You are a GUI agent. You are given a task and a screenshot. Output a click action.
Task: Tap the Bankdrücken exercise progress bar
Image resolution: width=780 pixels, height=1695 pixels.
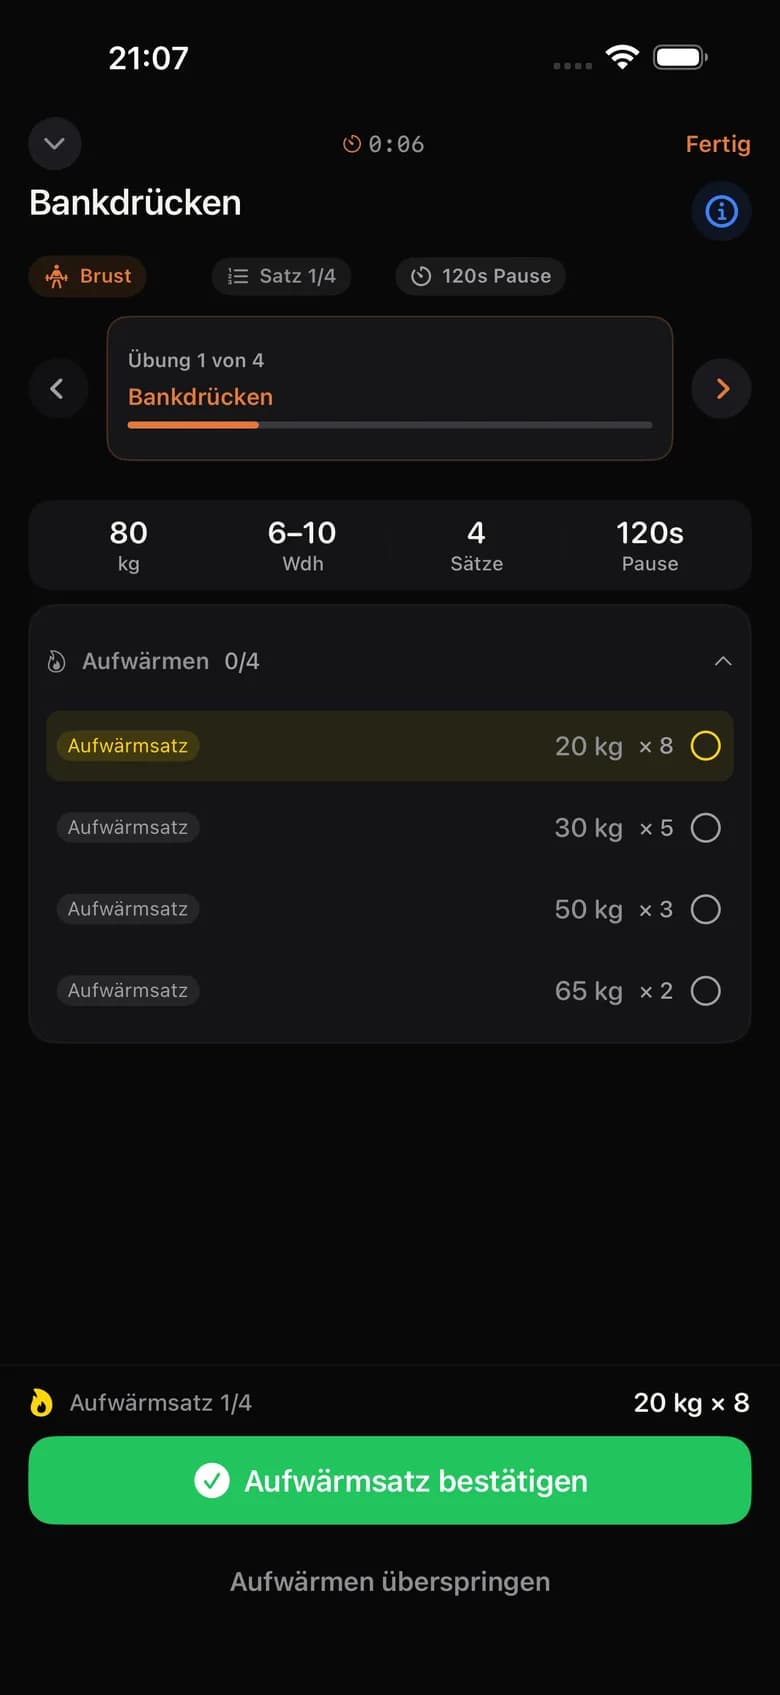390,425
